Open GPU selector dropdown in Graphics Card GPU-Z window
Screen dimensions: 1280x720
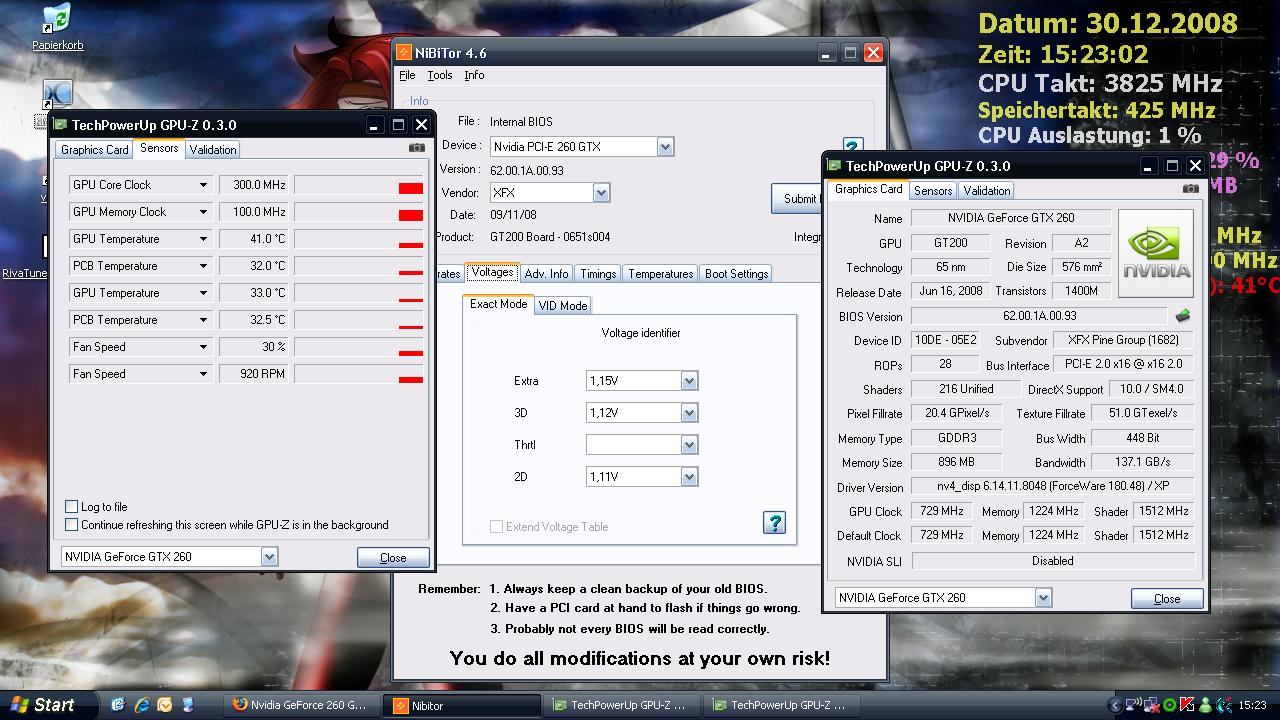[1043, 598]
